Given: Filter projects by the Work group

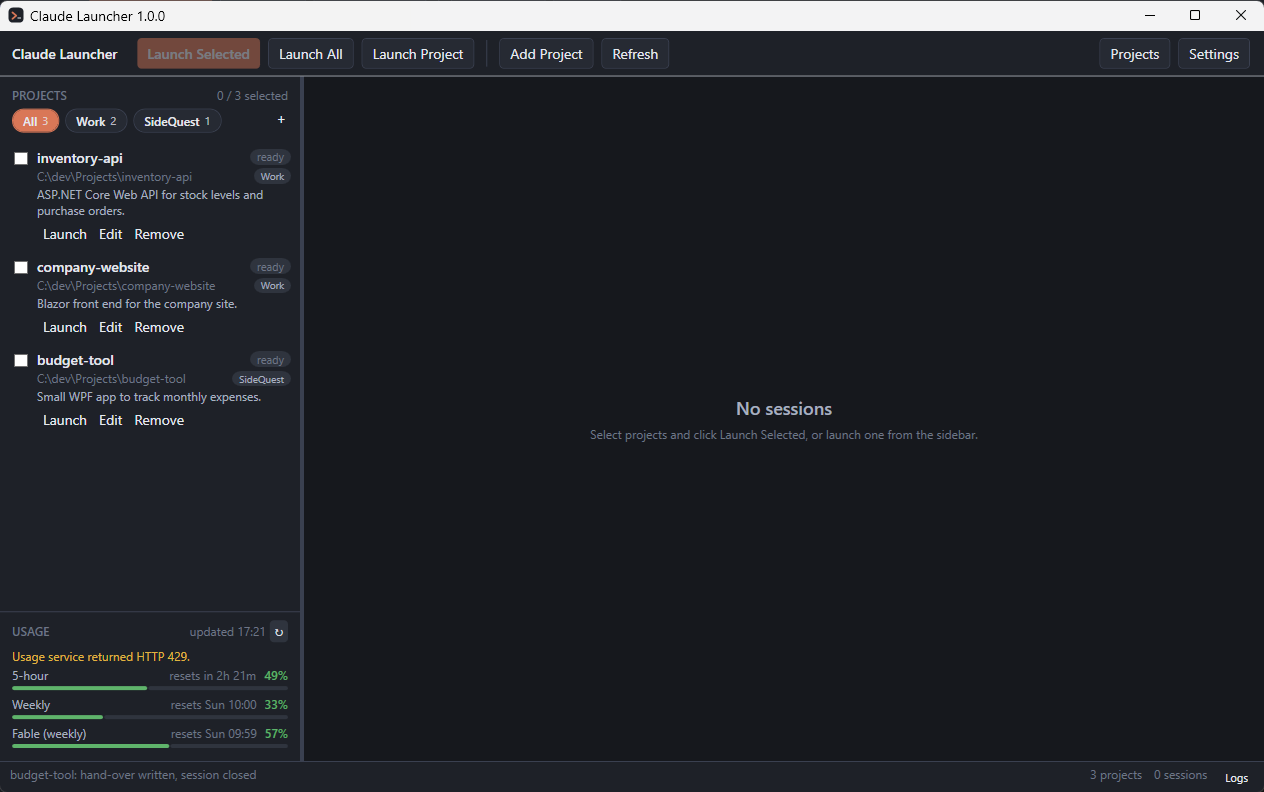Looking at the screenshot, I should 96,121.
